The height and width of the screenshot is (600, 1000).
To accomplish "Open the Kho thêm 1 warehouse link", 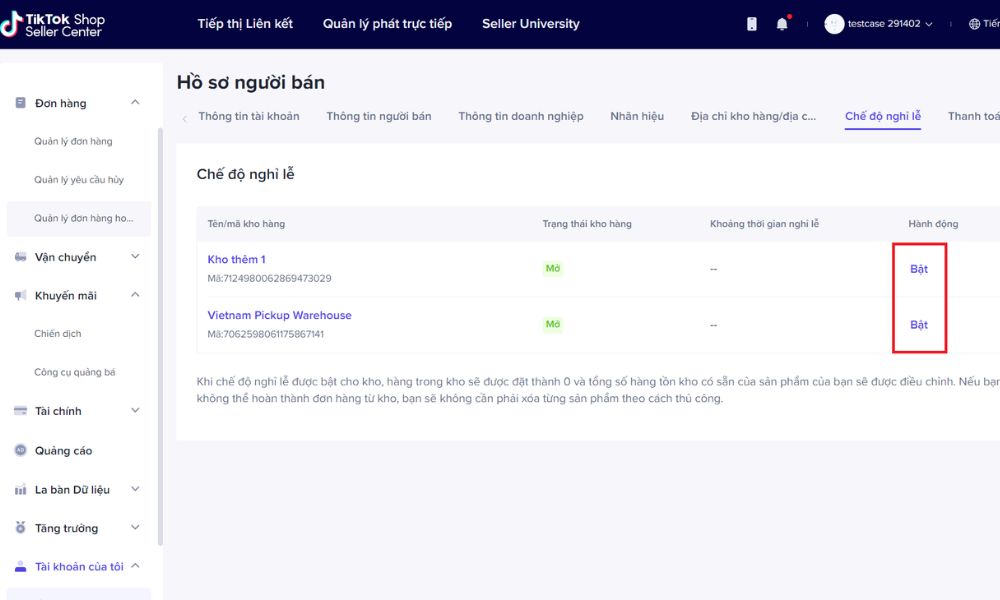I will coord(237,260).
